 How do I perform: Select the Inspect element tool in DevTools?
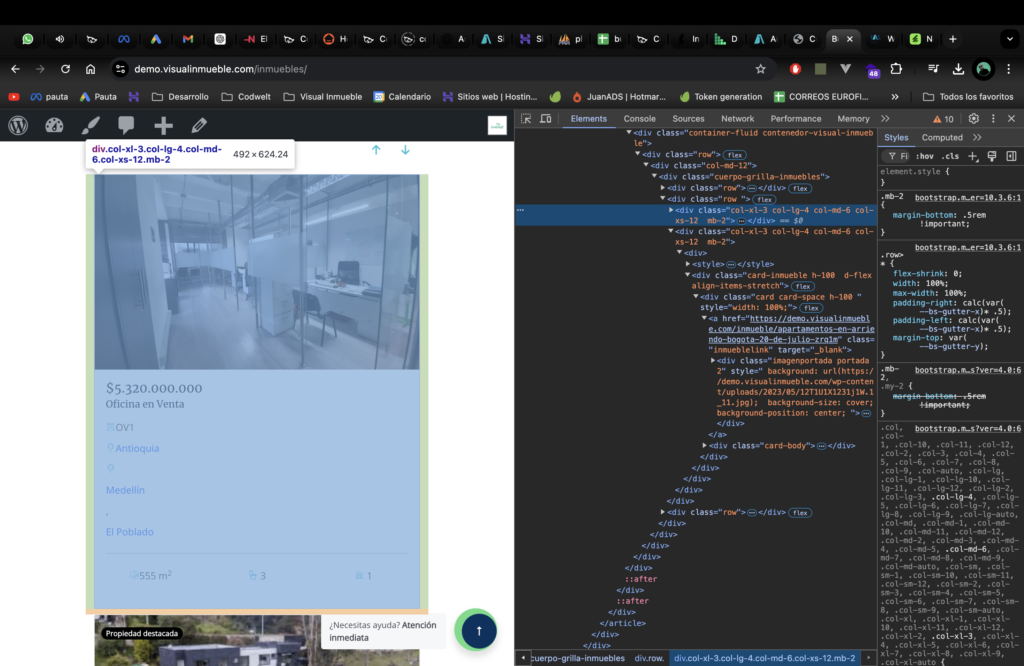click(524, 118)
